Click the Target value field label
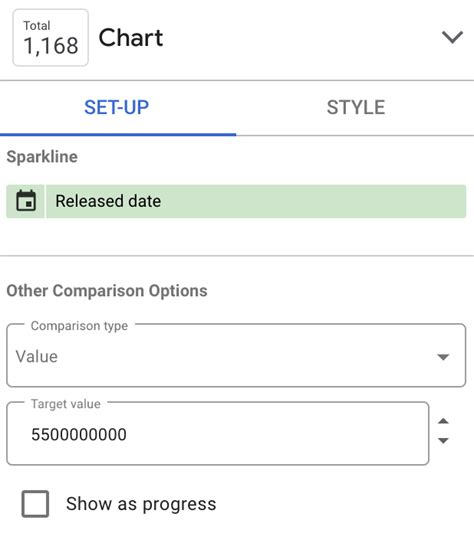 (x=66, y=404)
